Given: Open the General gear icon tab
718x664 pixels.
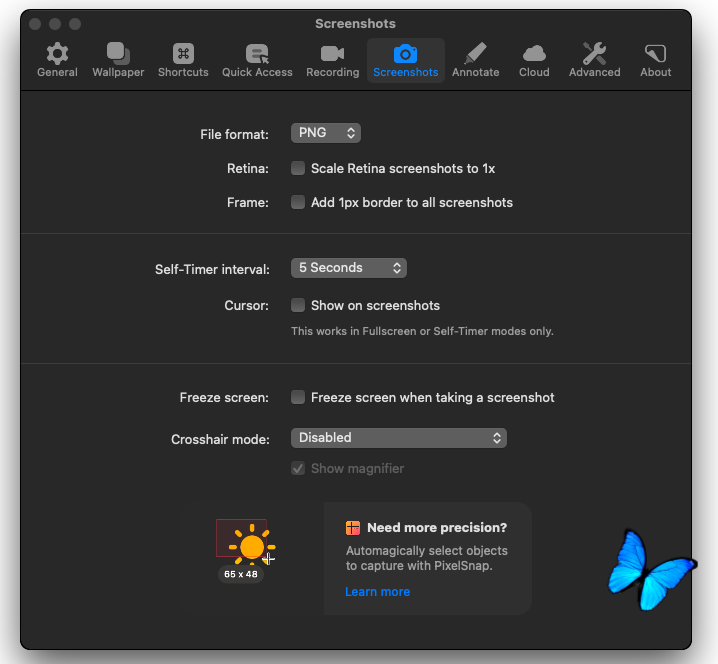Looking at the screenshot, I should click(57, 54).
